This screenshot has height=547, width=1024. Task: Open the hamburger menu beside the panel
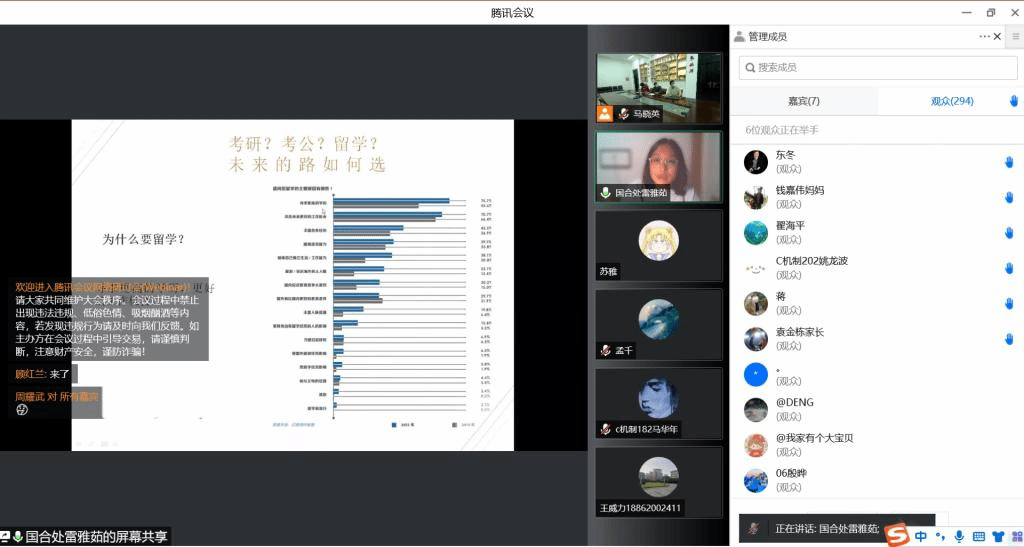[x=1015, y=37]
